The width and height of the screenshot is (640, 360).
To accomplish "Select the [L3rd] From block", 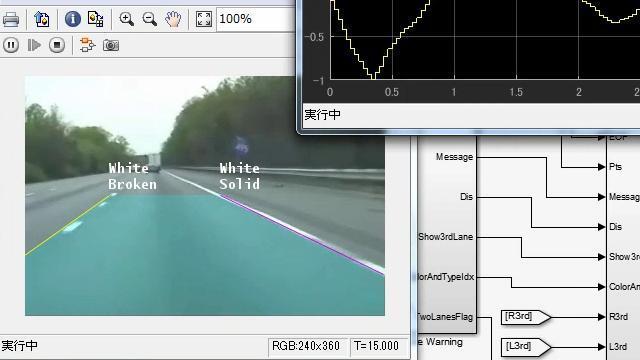I will [526, 347].
